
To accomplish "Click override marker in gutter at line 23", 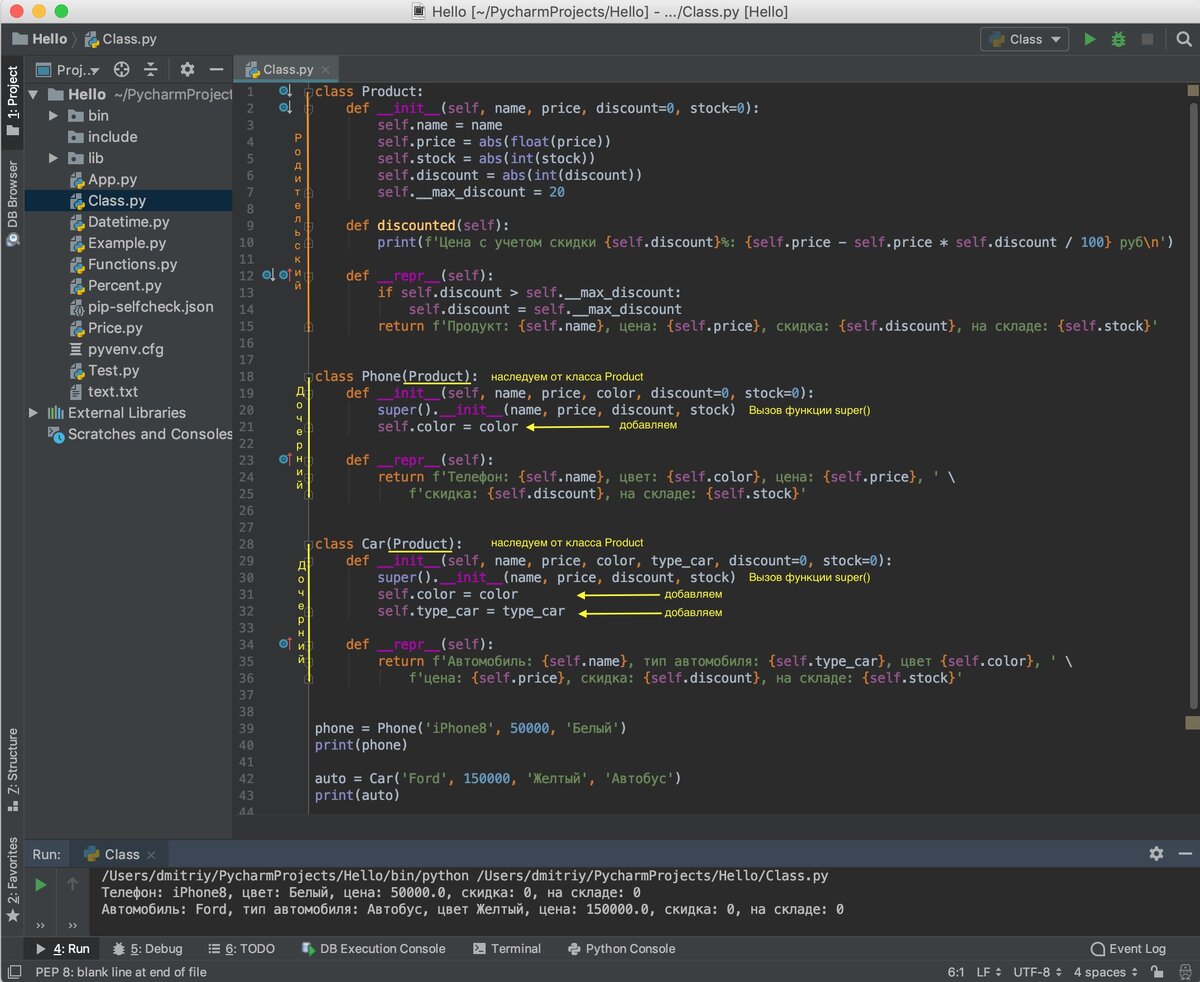I will 286,459.
